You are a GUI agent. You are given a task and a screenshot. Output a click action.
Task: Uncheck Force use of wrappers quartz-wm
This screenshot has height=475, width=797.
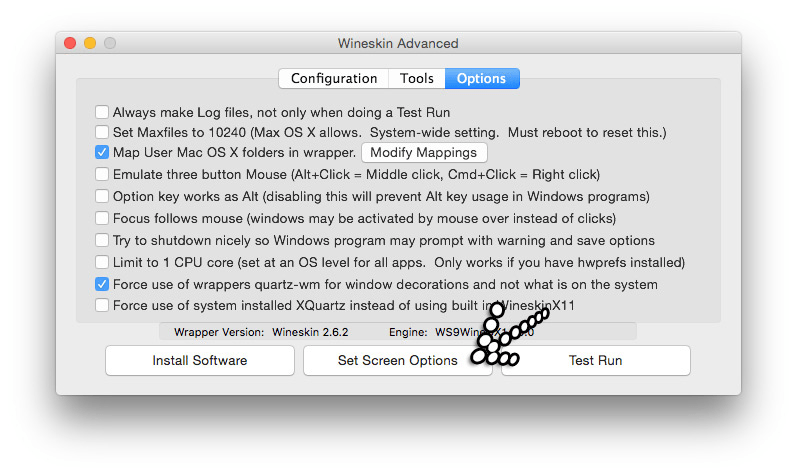[102, 284]
